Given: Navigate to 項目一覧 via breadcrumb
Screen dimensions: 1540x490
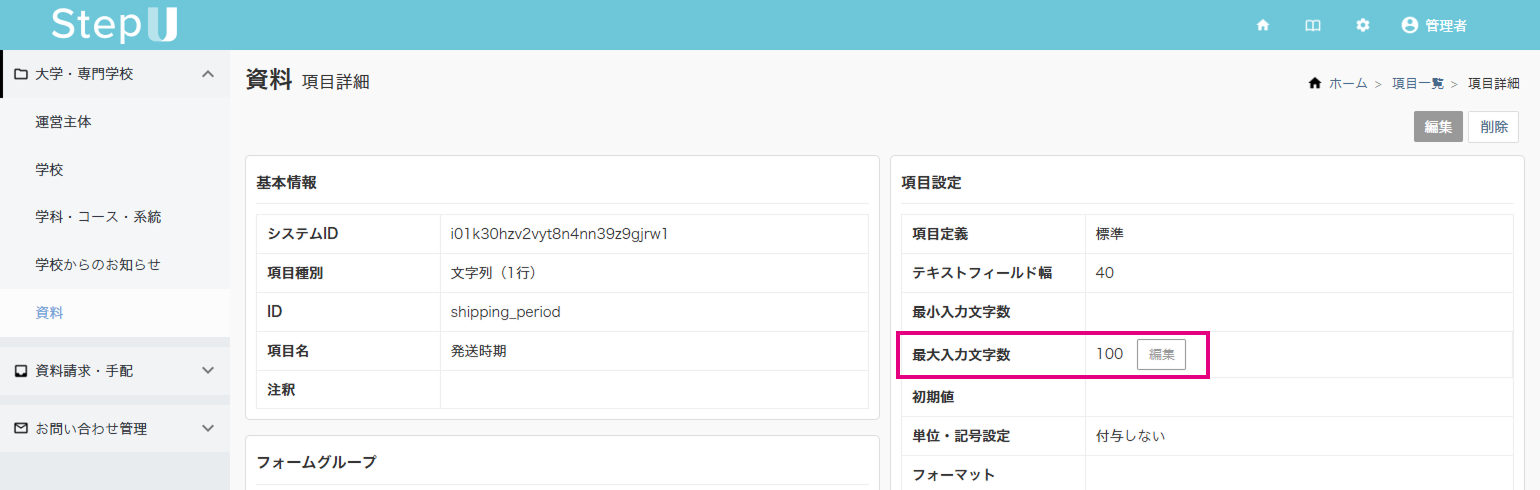Looking at the screenshot, I should click(1419, 84).
